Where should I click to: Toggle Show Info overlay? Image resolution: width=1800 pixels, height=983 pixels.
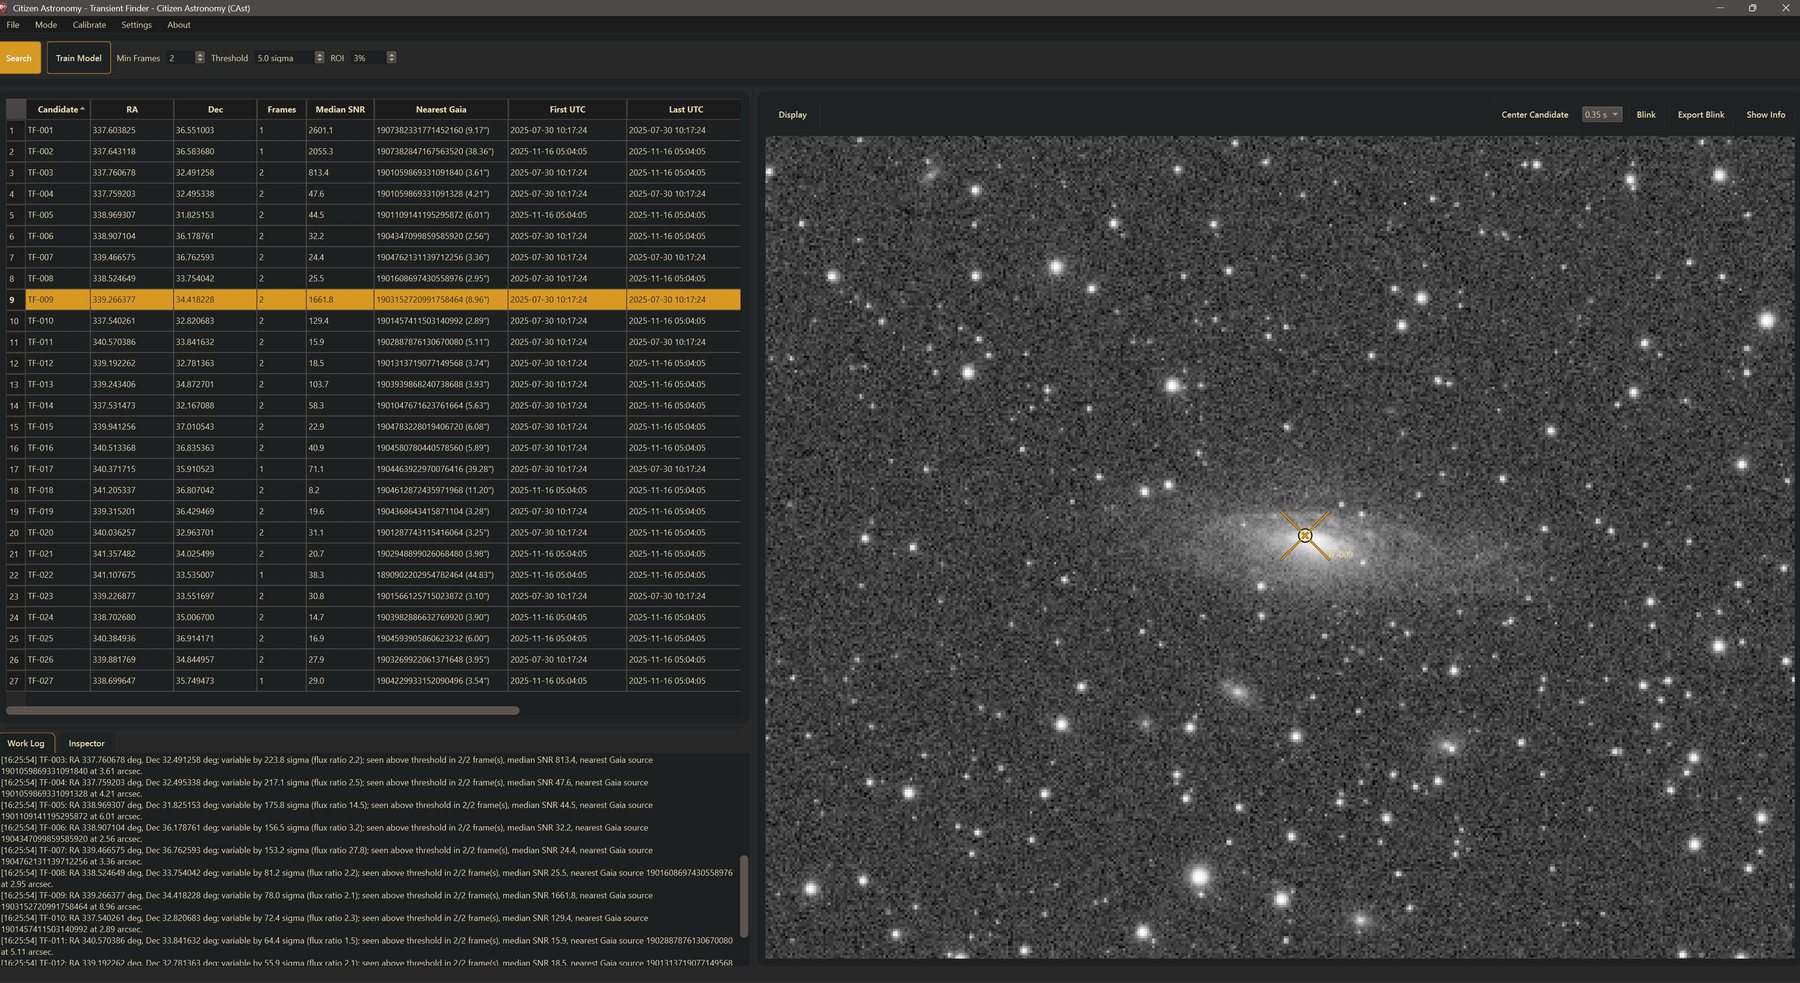1766,115
